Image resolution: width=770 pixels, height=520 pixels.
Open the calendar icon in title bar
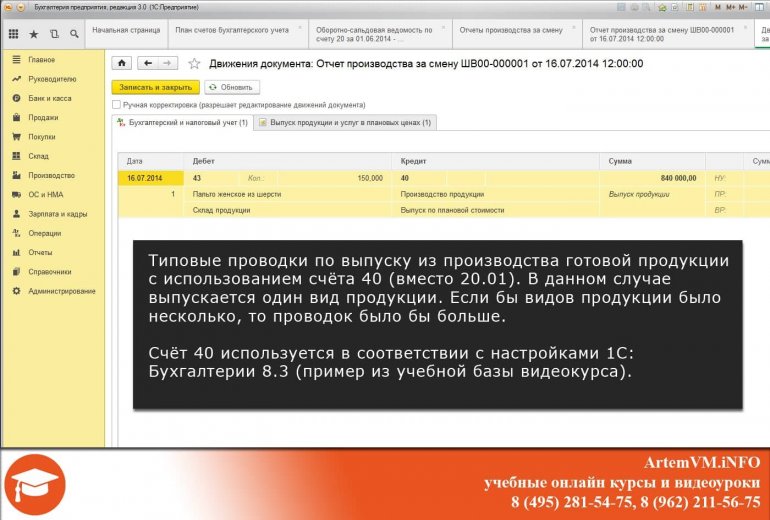(703, 7)
